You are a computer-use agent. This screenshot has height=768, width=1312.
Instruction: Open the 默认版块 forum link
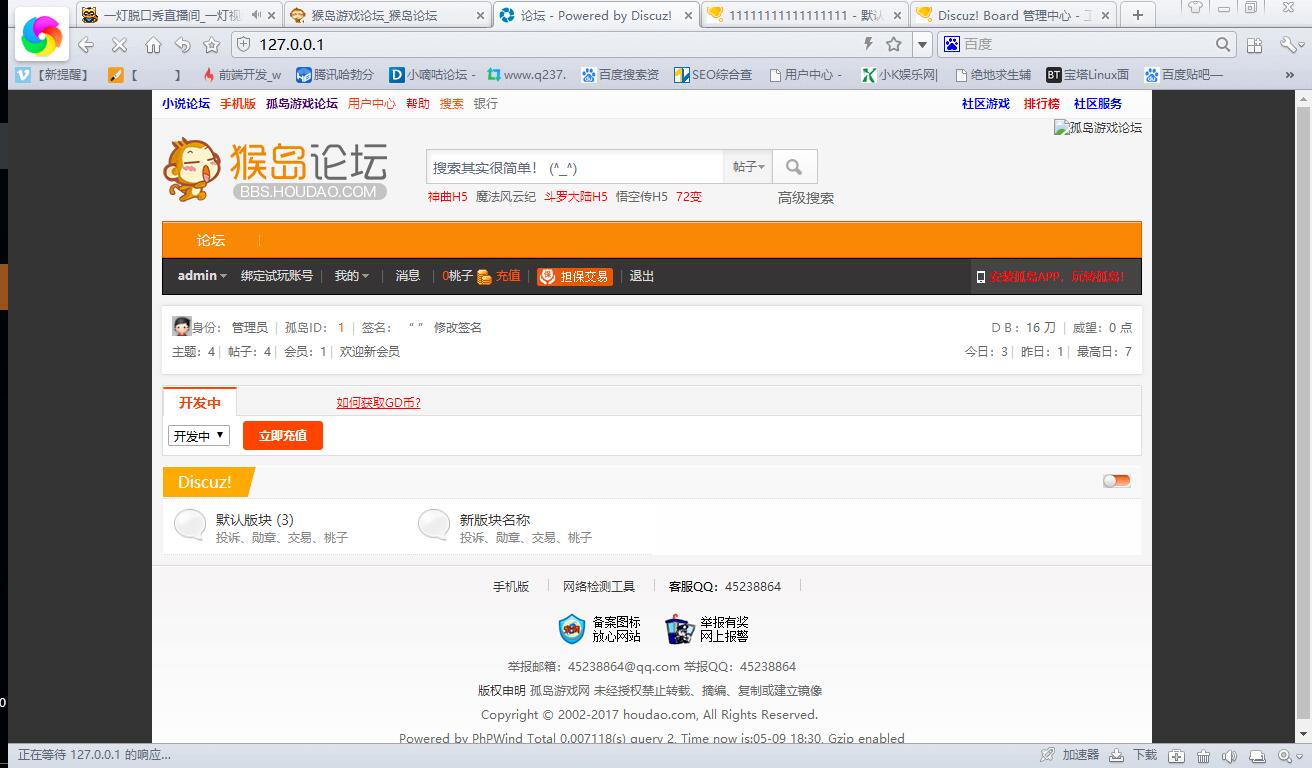pos(255,520)
